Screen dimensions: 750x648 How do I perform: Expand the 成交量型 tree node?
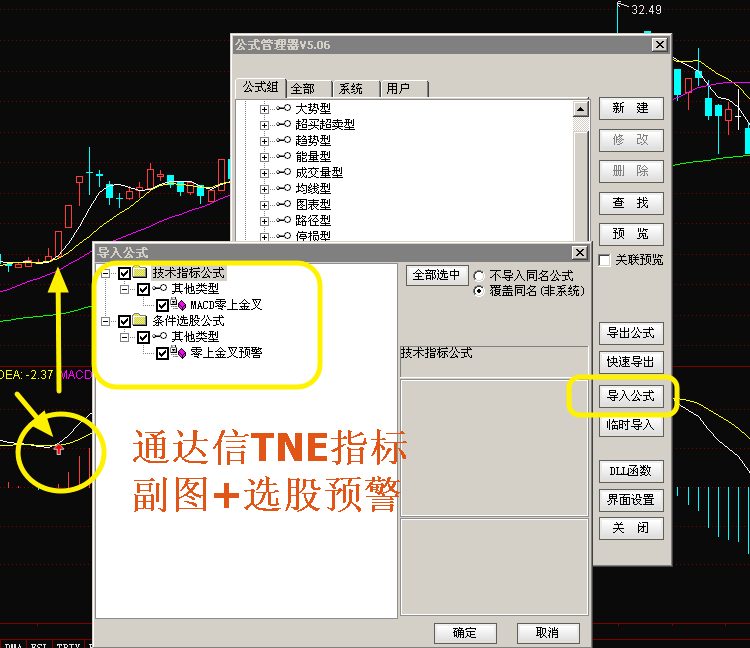click(x=264, y=173)
